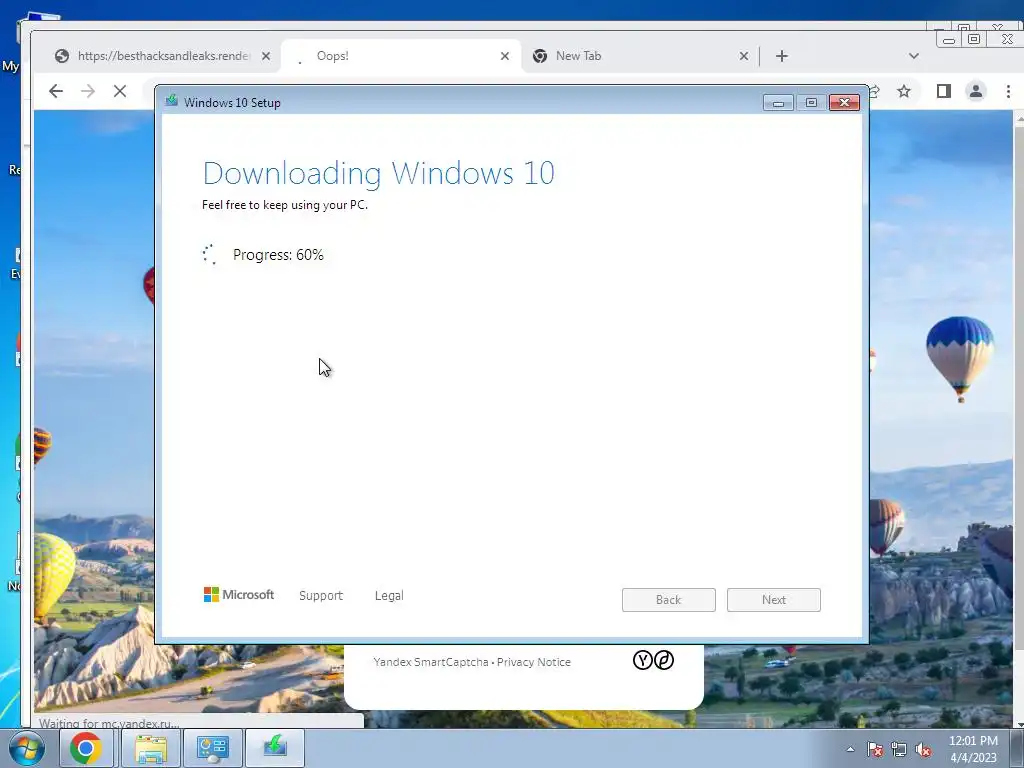Go forward in Chrome browser
The width and height of the screenshot is (1024, 768).
click(88, 91)
